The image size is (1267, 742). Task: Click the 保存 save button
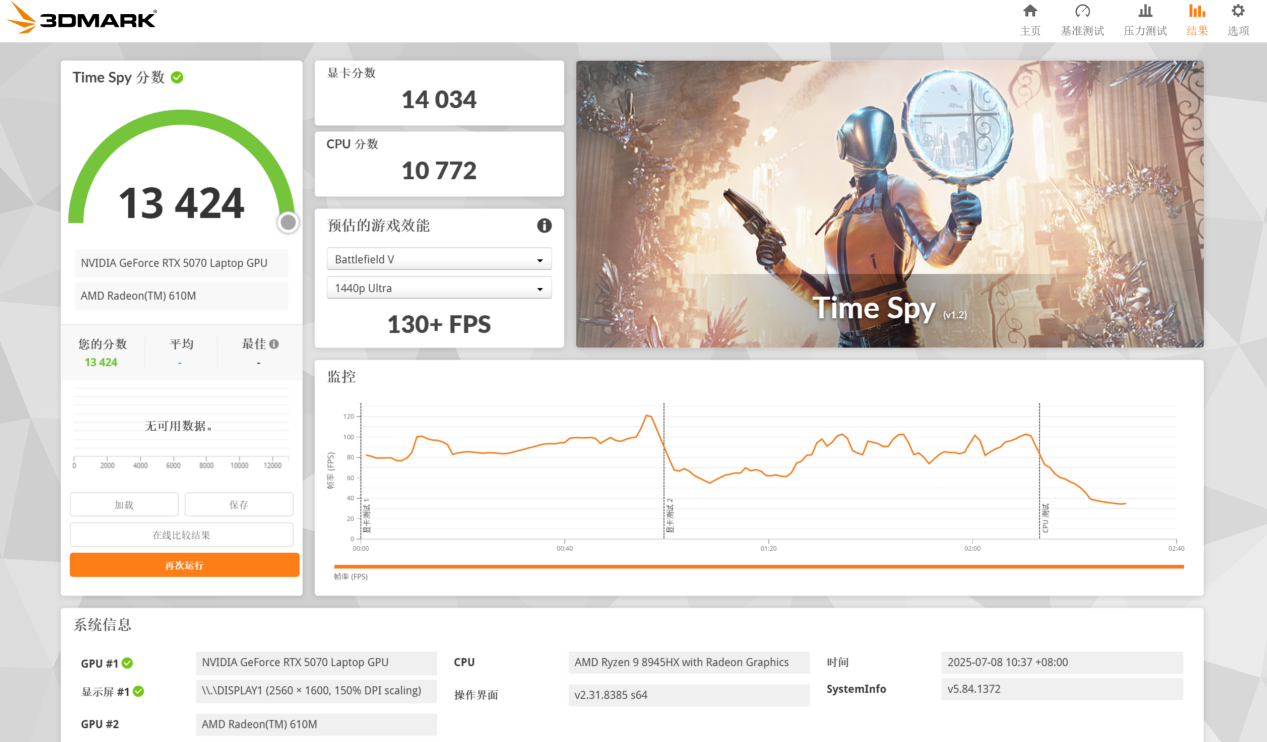tap(239, 505)
